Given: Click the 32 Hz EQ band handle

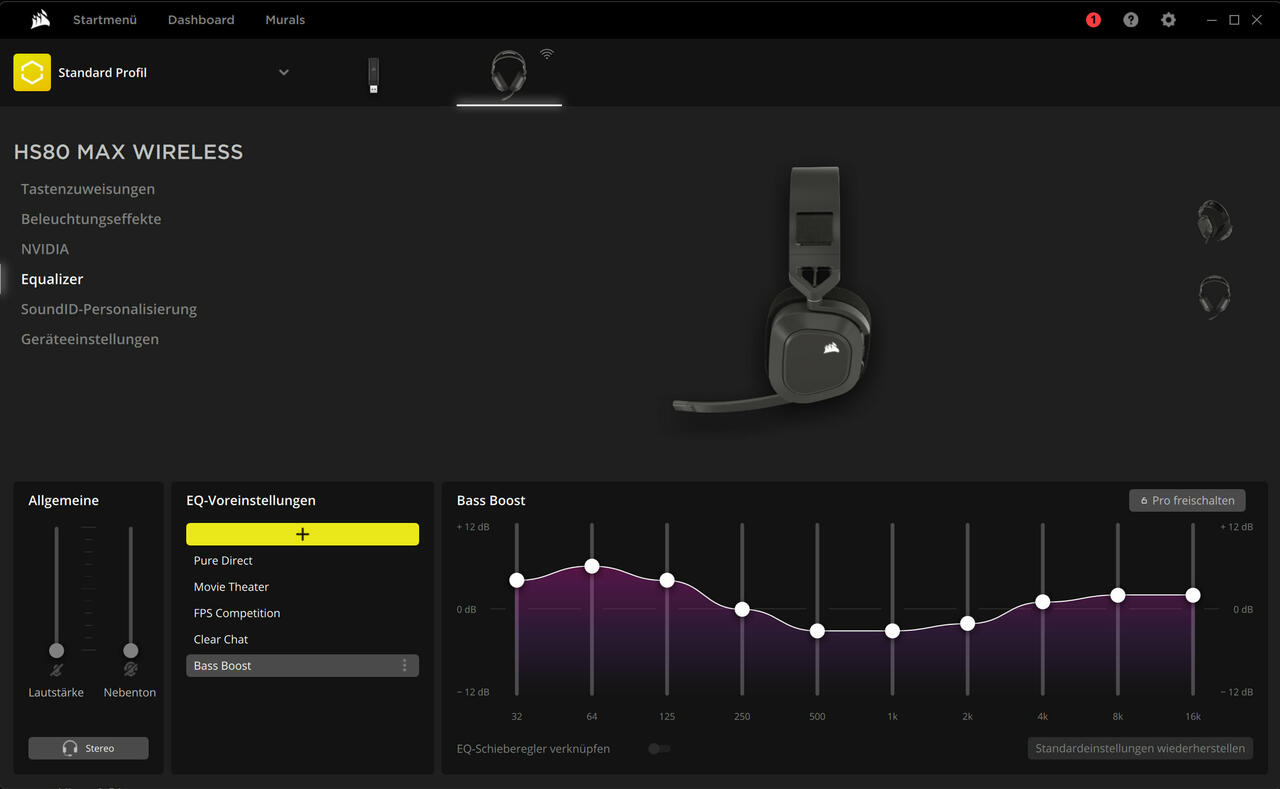Looking at the screenshot, I should pos(517,580).
